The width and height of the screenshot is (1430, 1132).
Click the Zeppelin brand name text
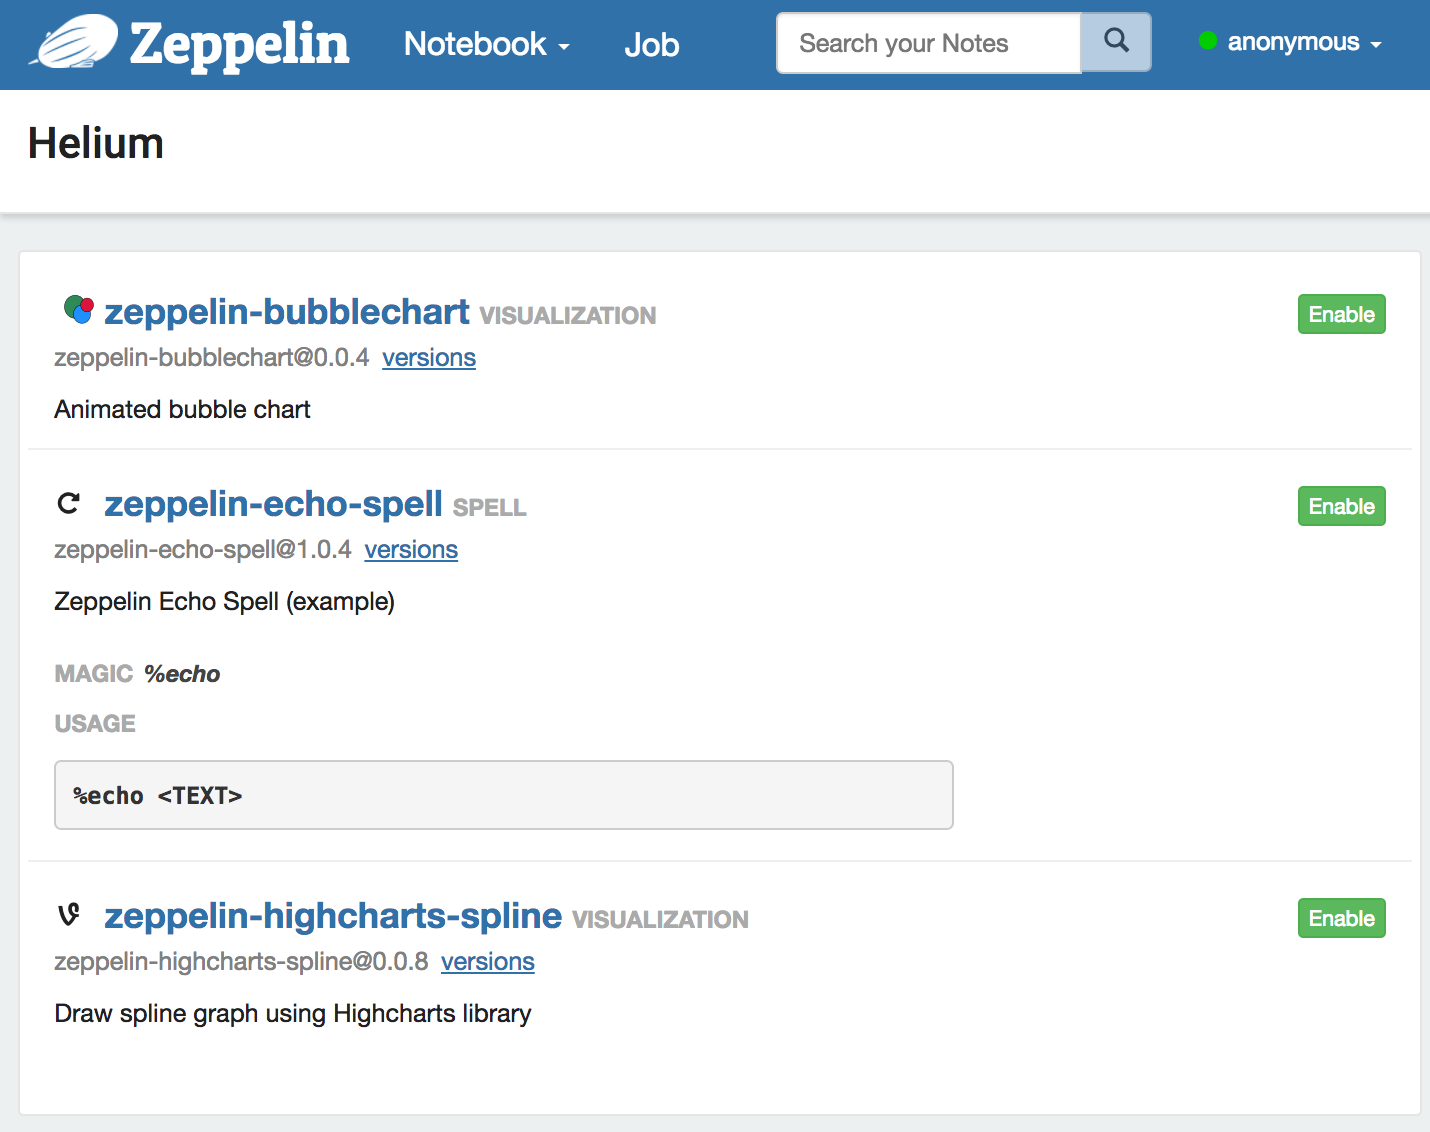[x=239, y=45]
